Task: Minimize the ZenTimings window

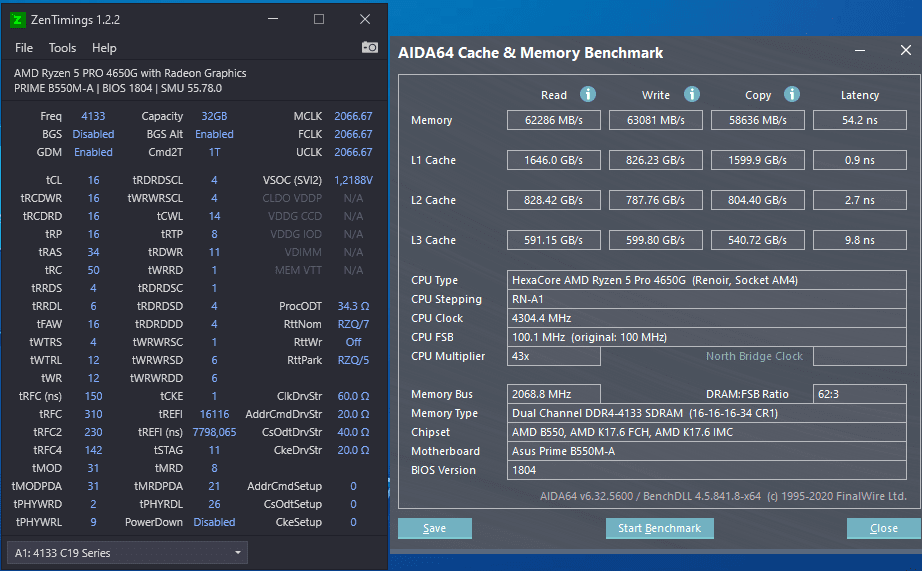Action: [273, 19]
